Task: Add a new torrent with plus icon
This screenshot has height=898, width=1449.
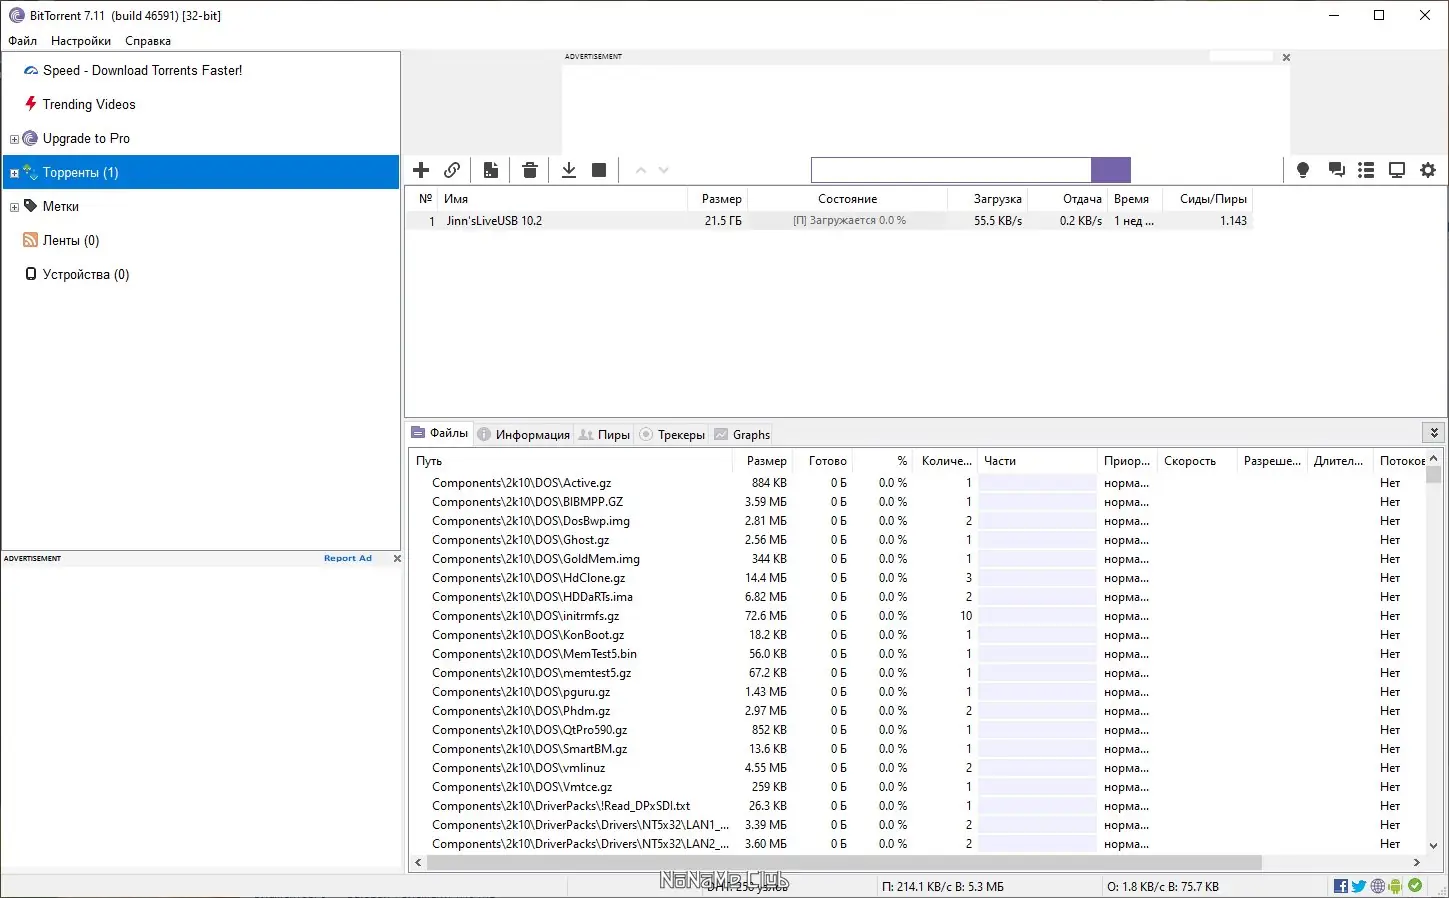Action: [421, 170]
